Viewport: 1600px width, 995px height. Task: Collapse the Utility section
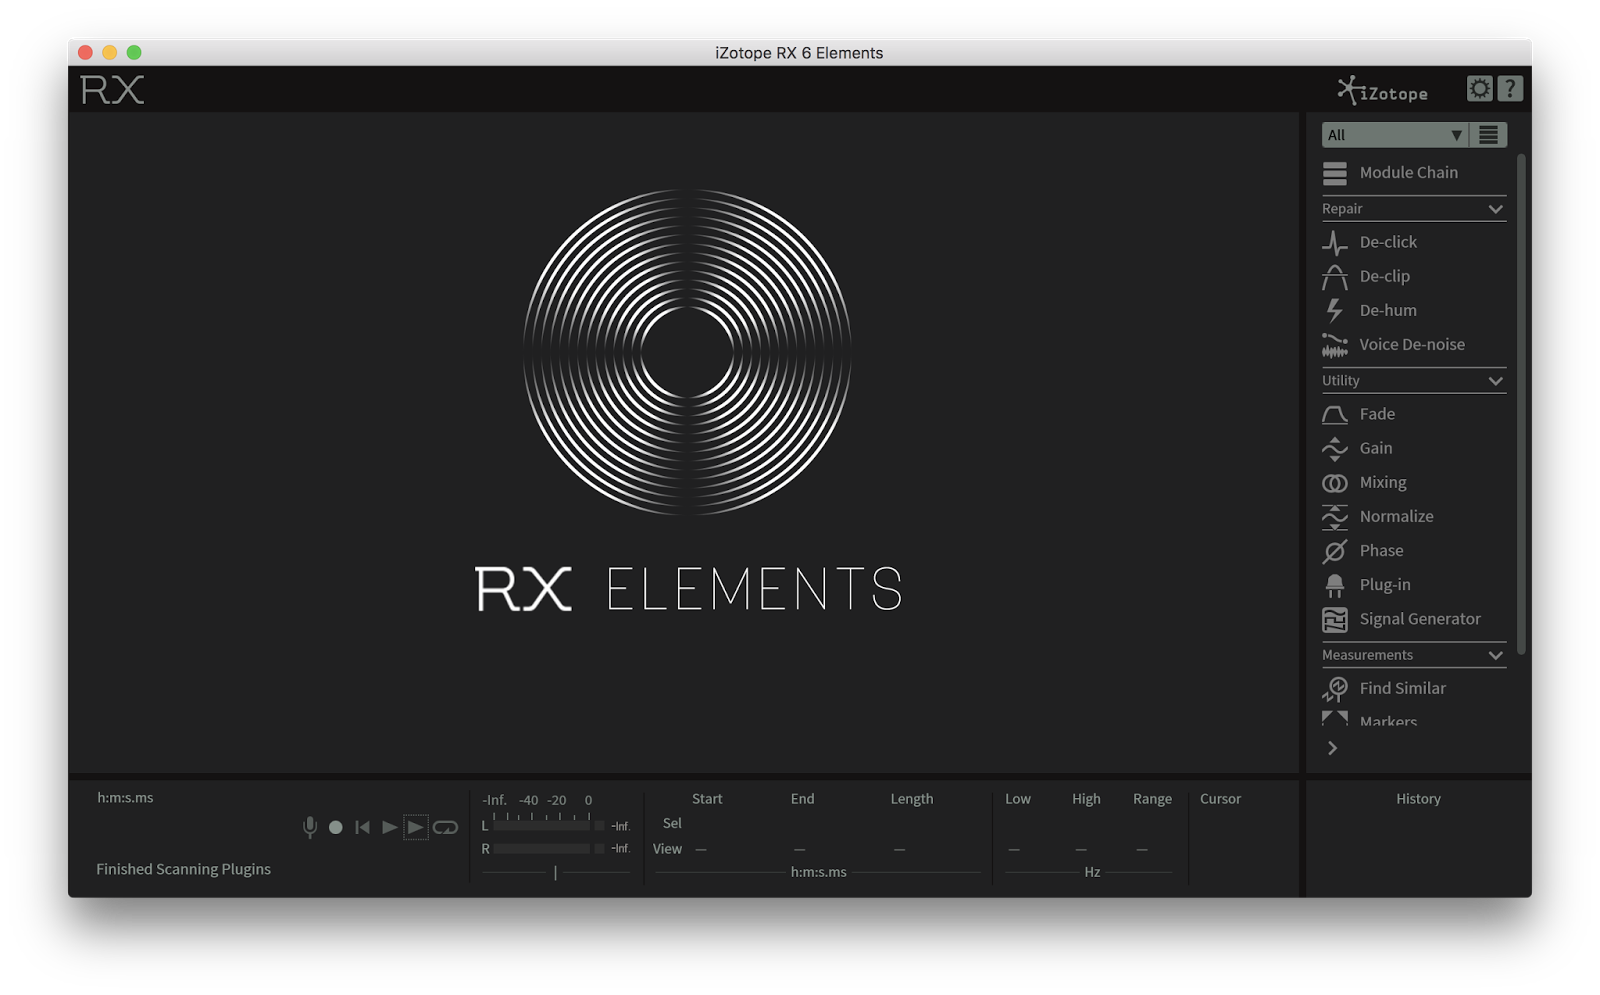click(x=1495, y=381)
